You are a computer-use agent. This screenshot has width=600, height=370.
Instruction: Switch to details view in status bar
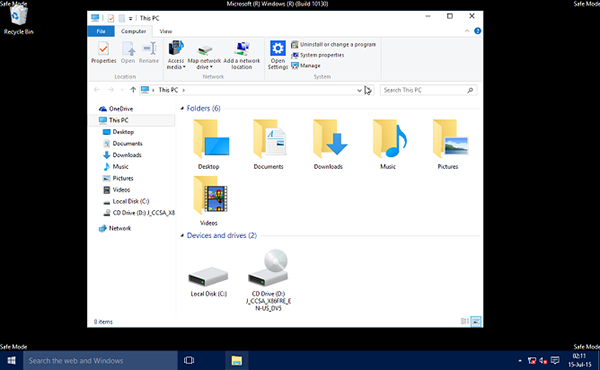tap(465, 321)
